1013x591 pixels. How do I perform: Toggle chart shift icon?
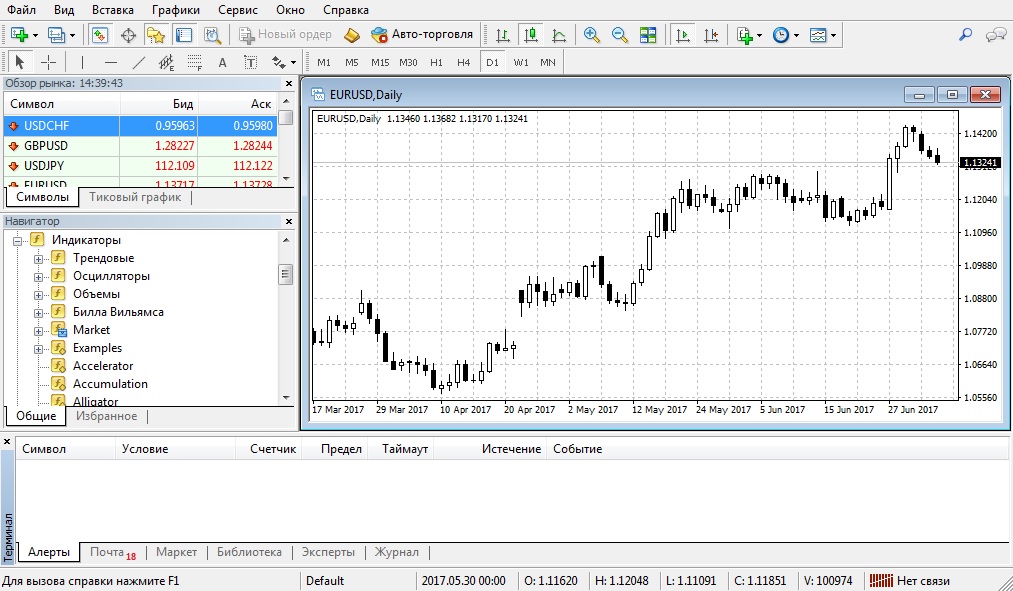coord(711,35)
